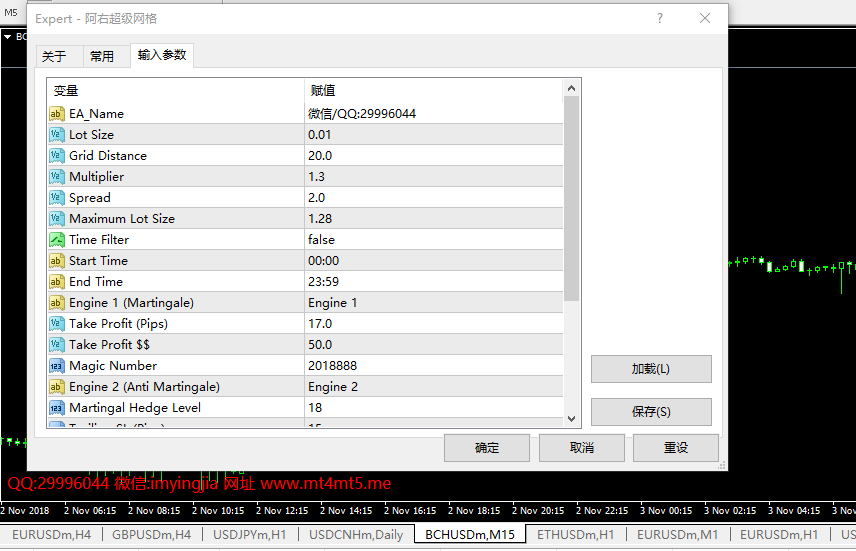Select the BCHUSDm,M15 chart tab
Image resolution: width=856 pixels, height=551 pixels.
coord(469,535)
